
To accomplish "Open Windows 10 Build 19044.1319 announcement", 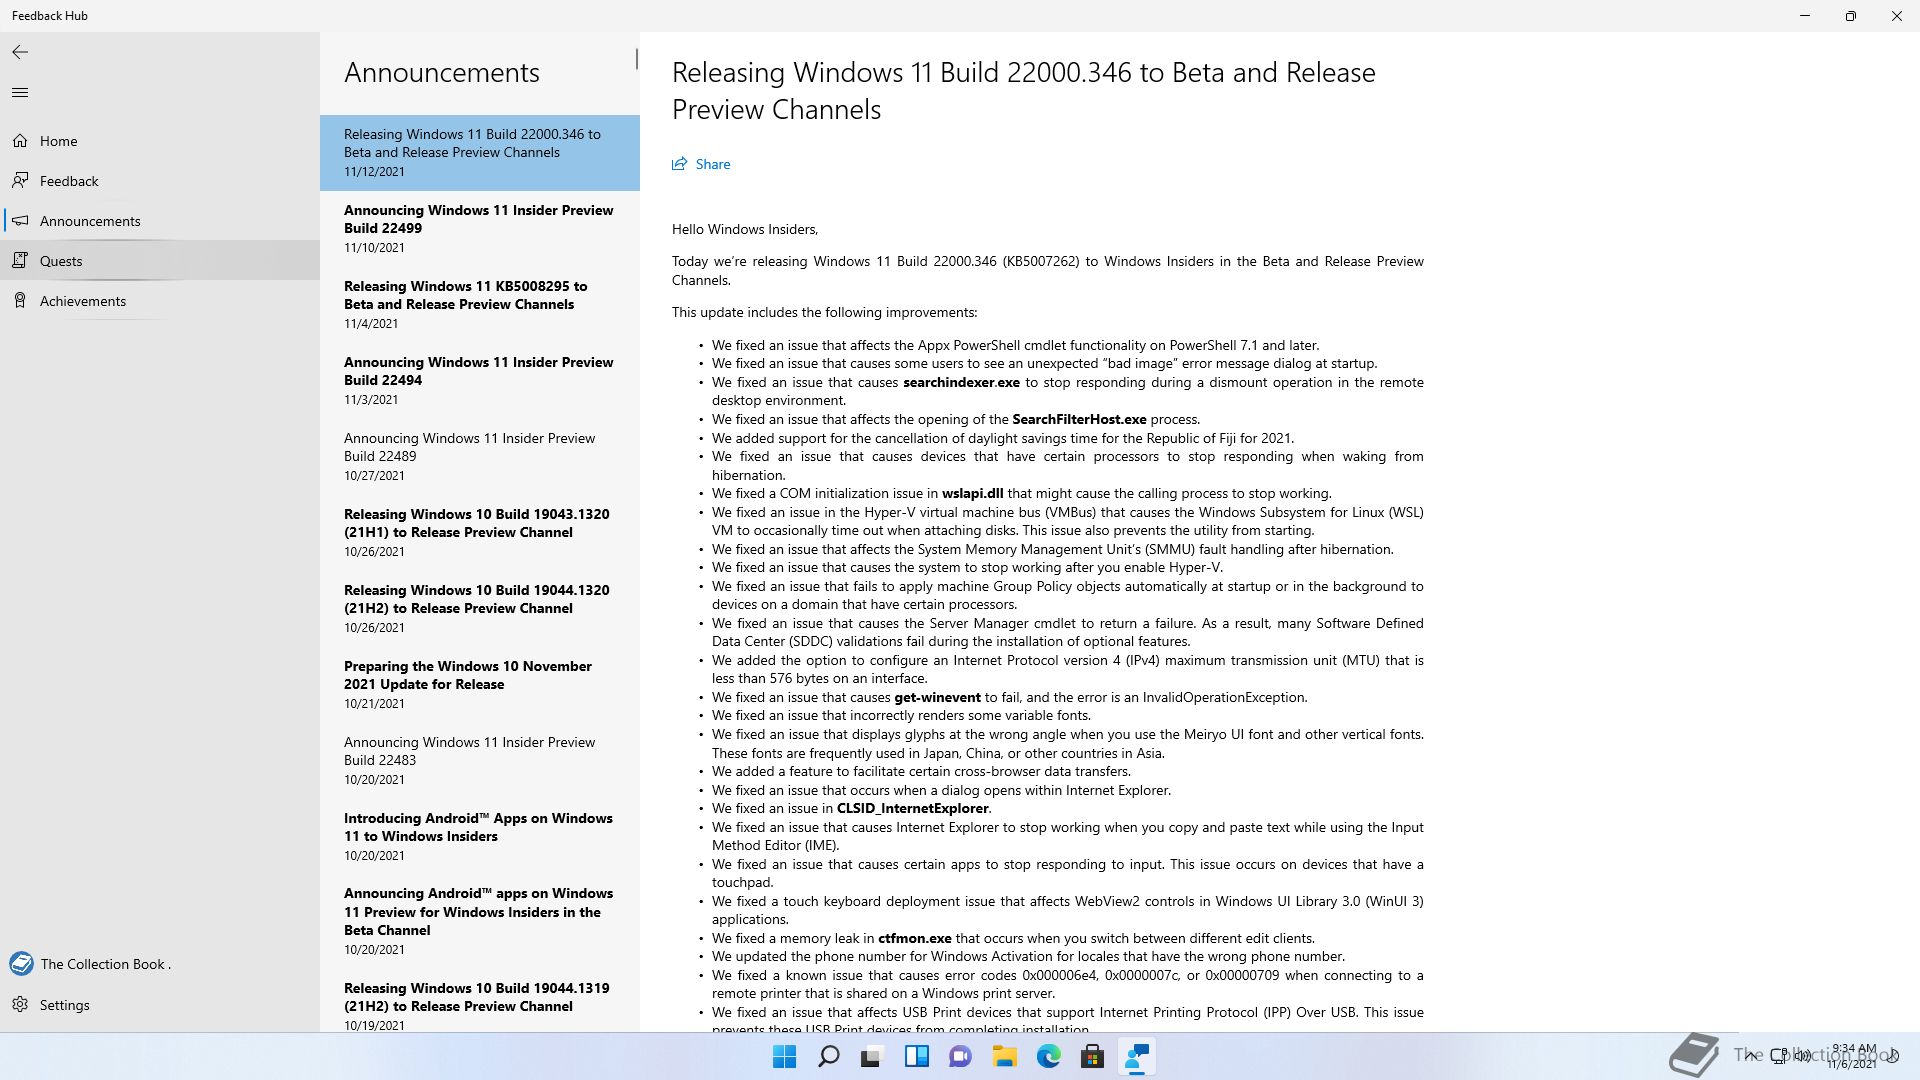I will pos(480,1003).
